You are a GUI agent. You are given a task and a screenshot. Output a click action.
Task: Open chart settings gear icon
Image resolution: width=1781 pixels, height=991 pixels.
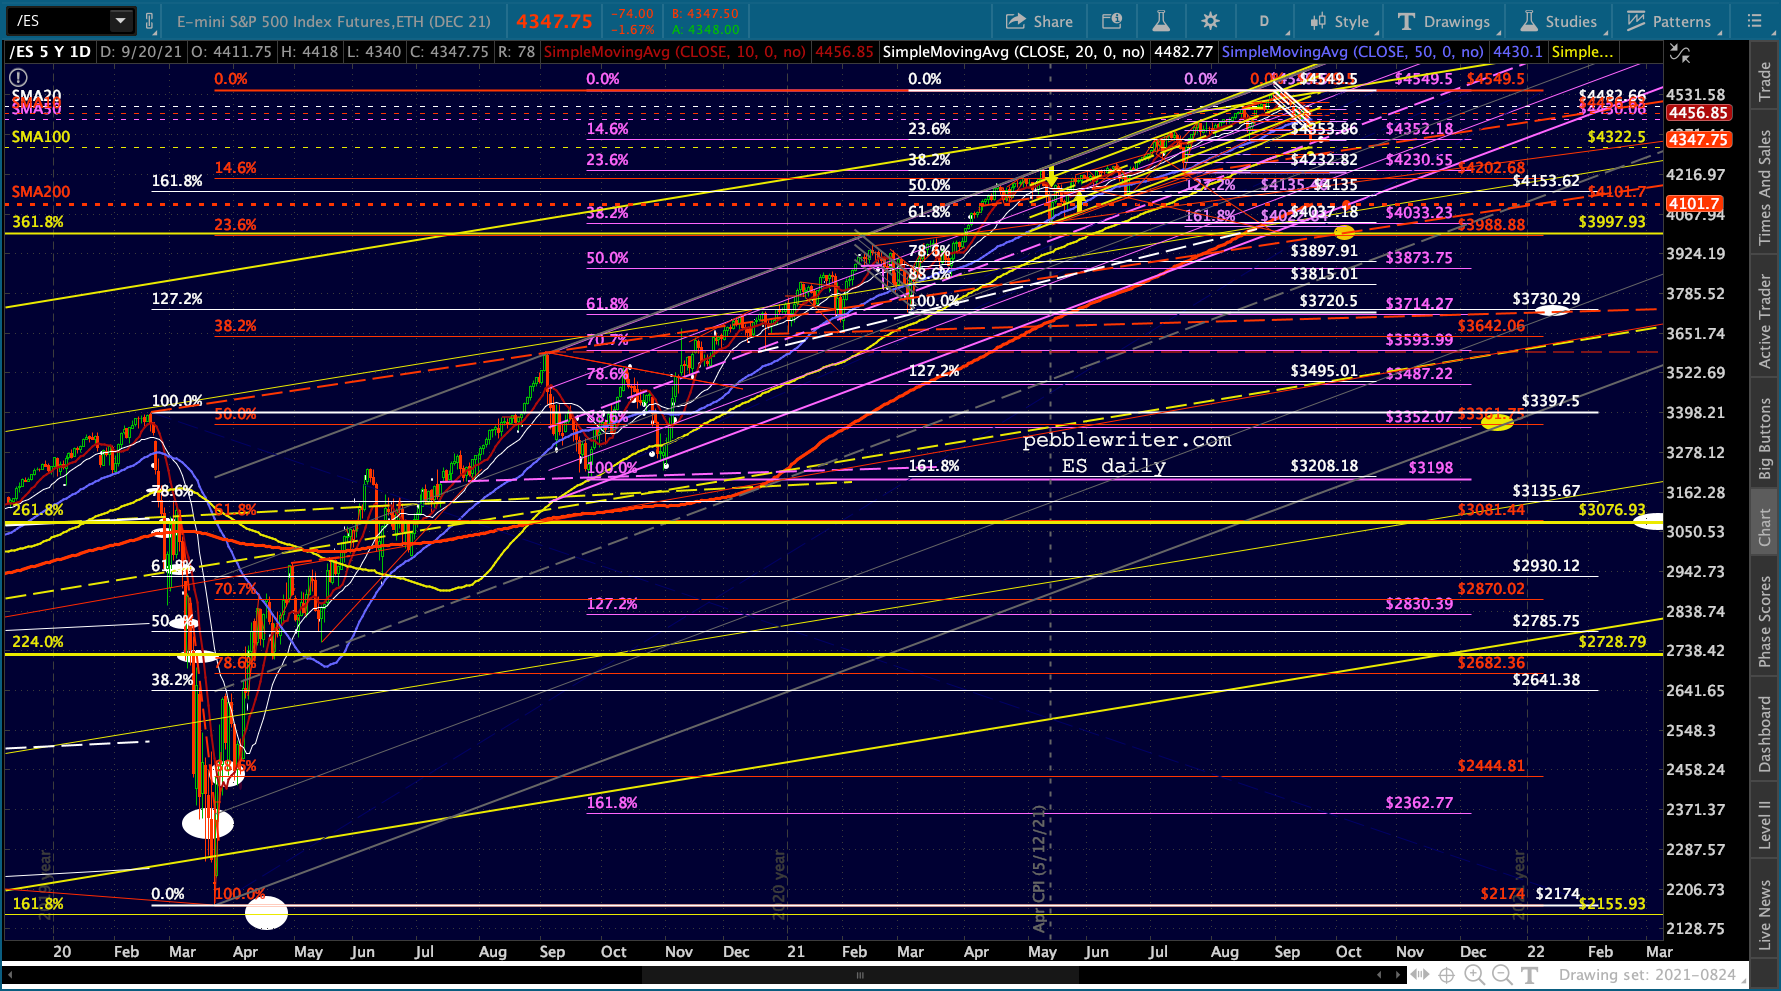pyautogui.click(x=1210, y=21)
